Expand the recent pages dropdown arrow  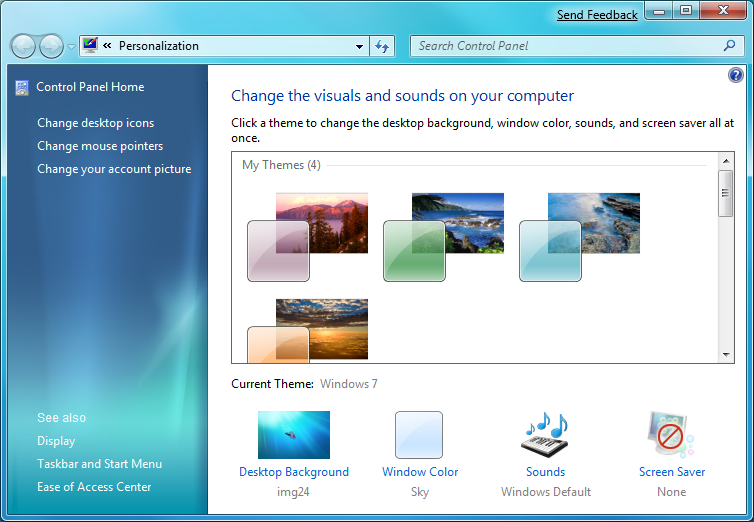click(x=71, y=47)
